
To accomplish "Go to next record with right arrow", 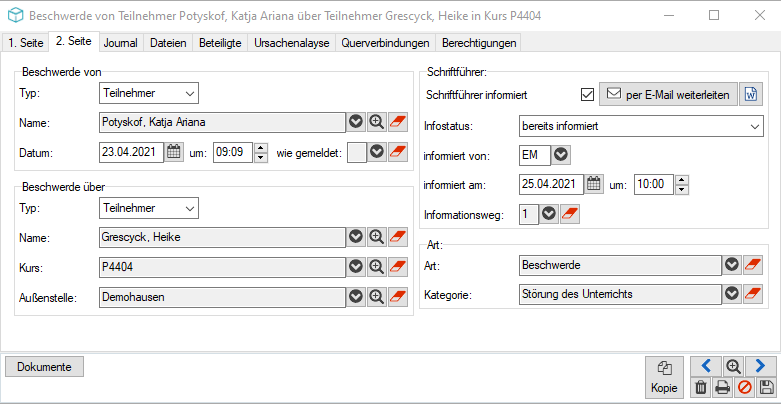I will click(760, 366).
